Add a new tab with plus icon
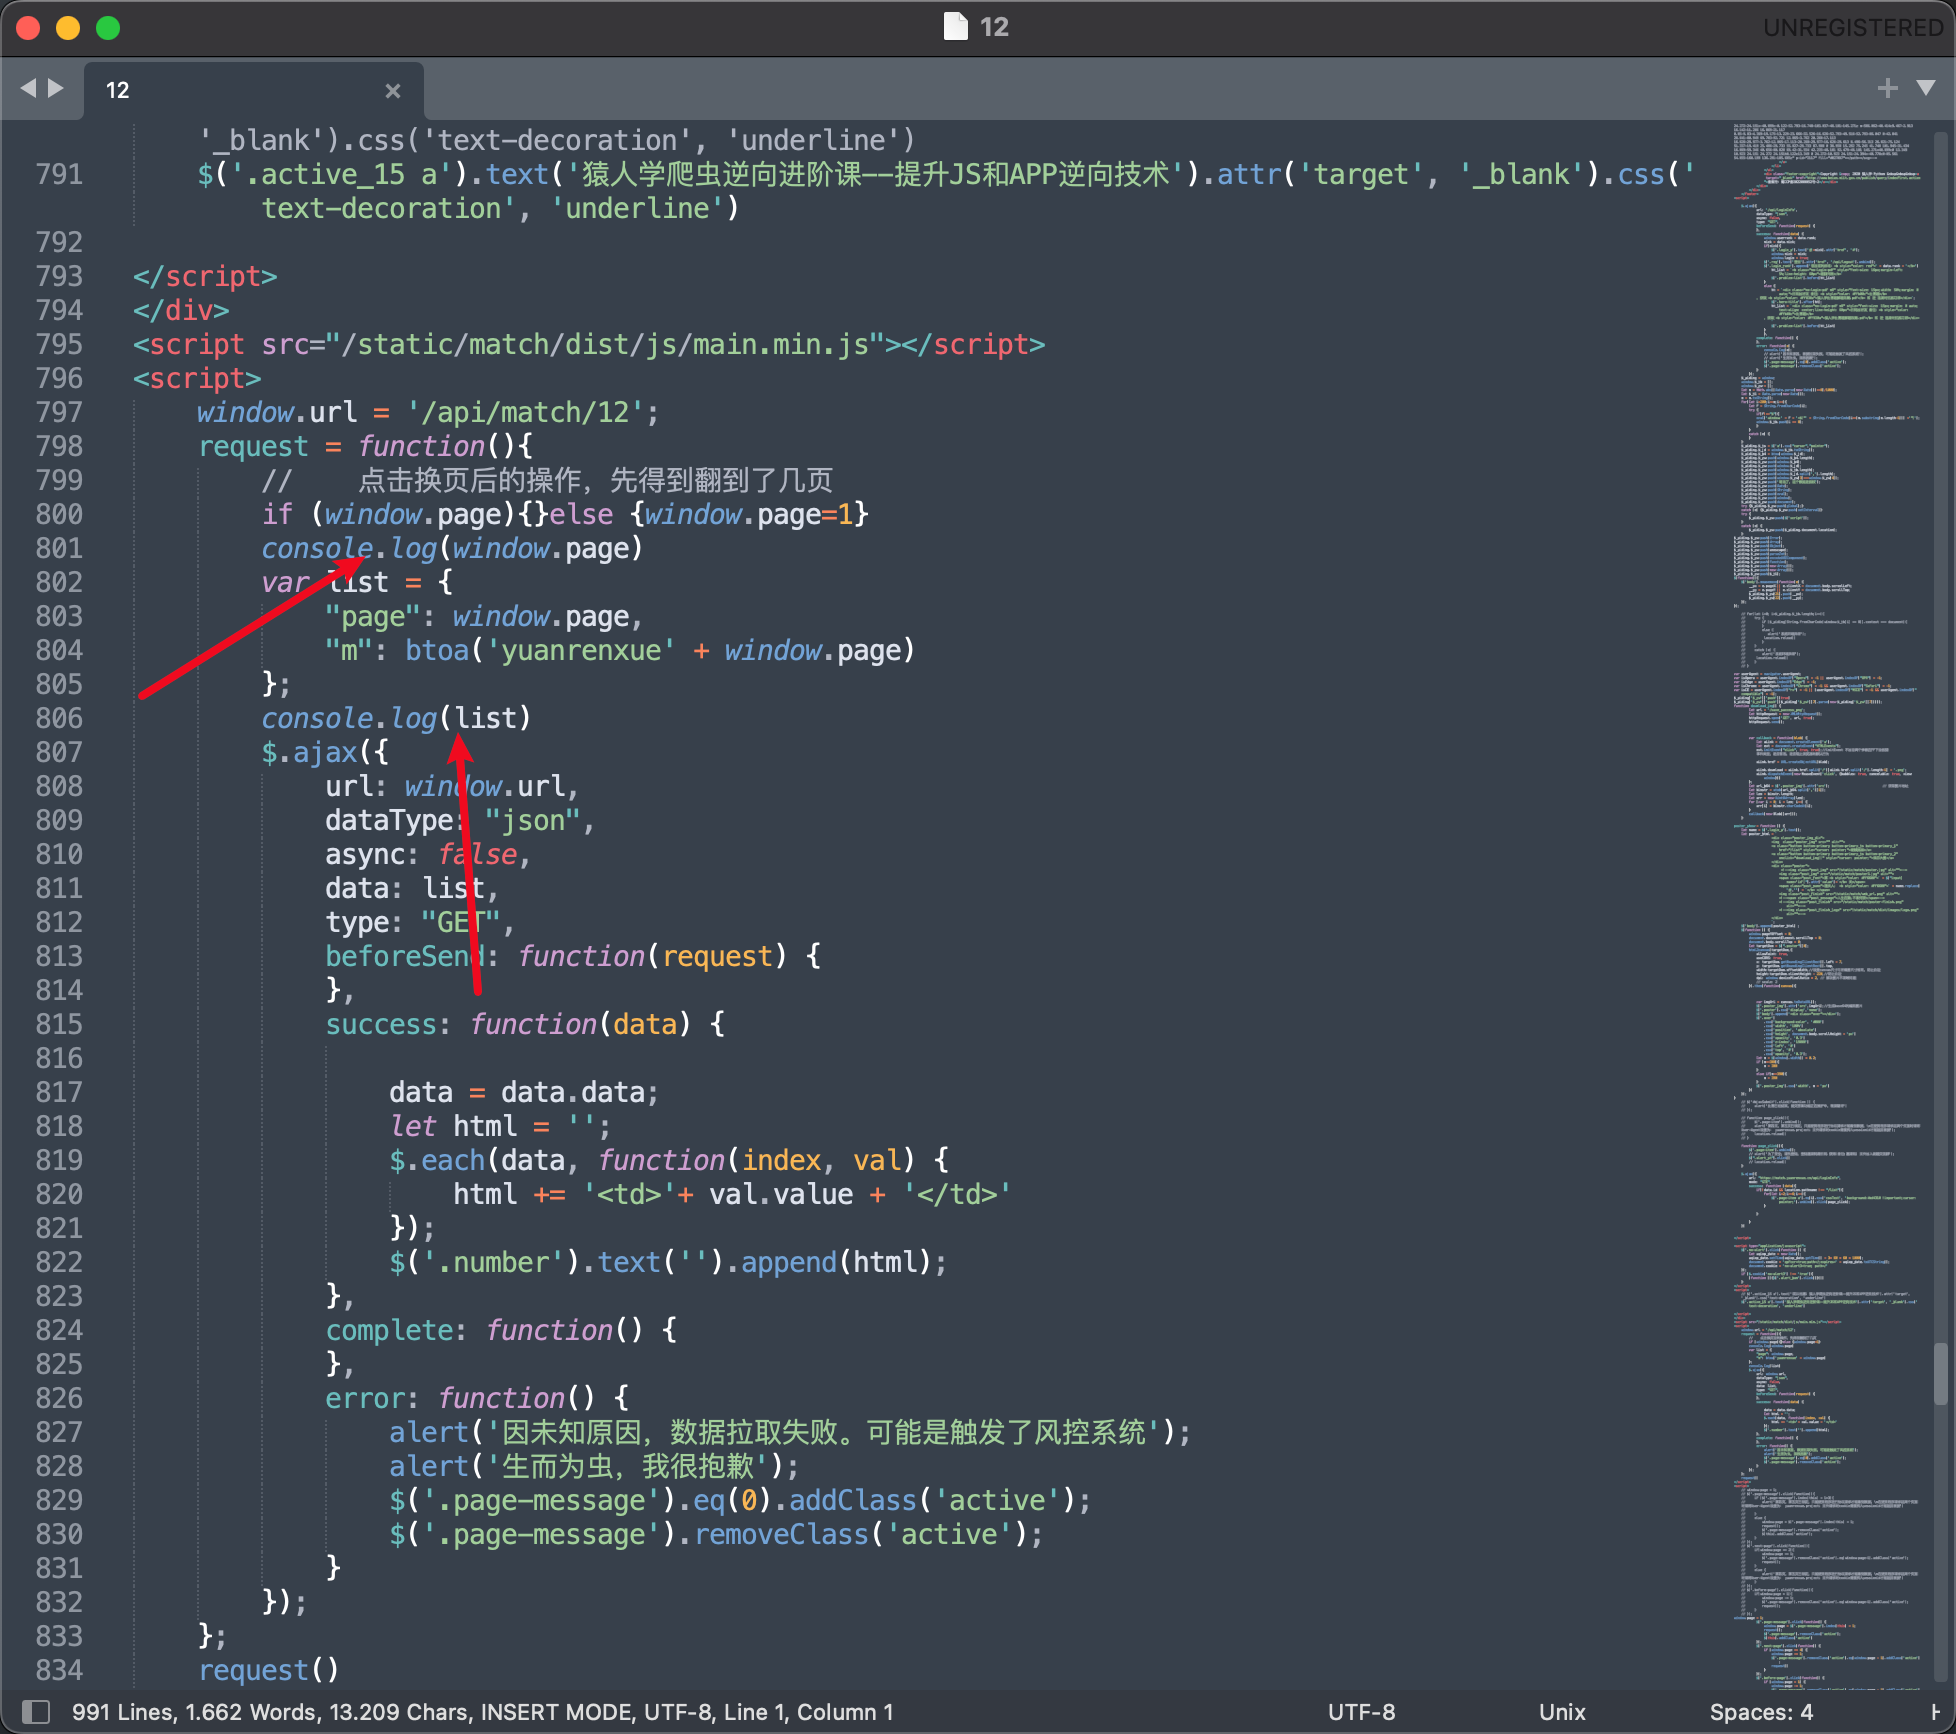Screen dimensions: 1956x1734 pos(1887,88)
